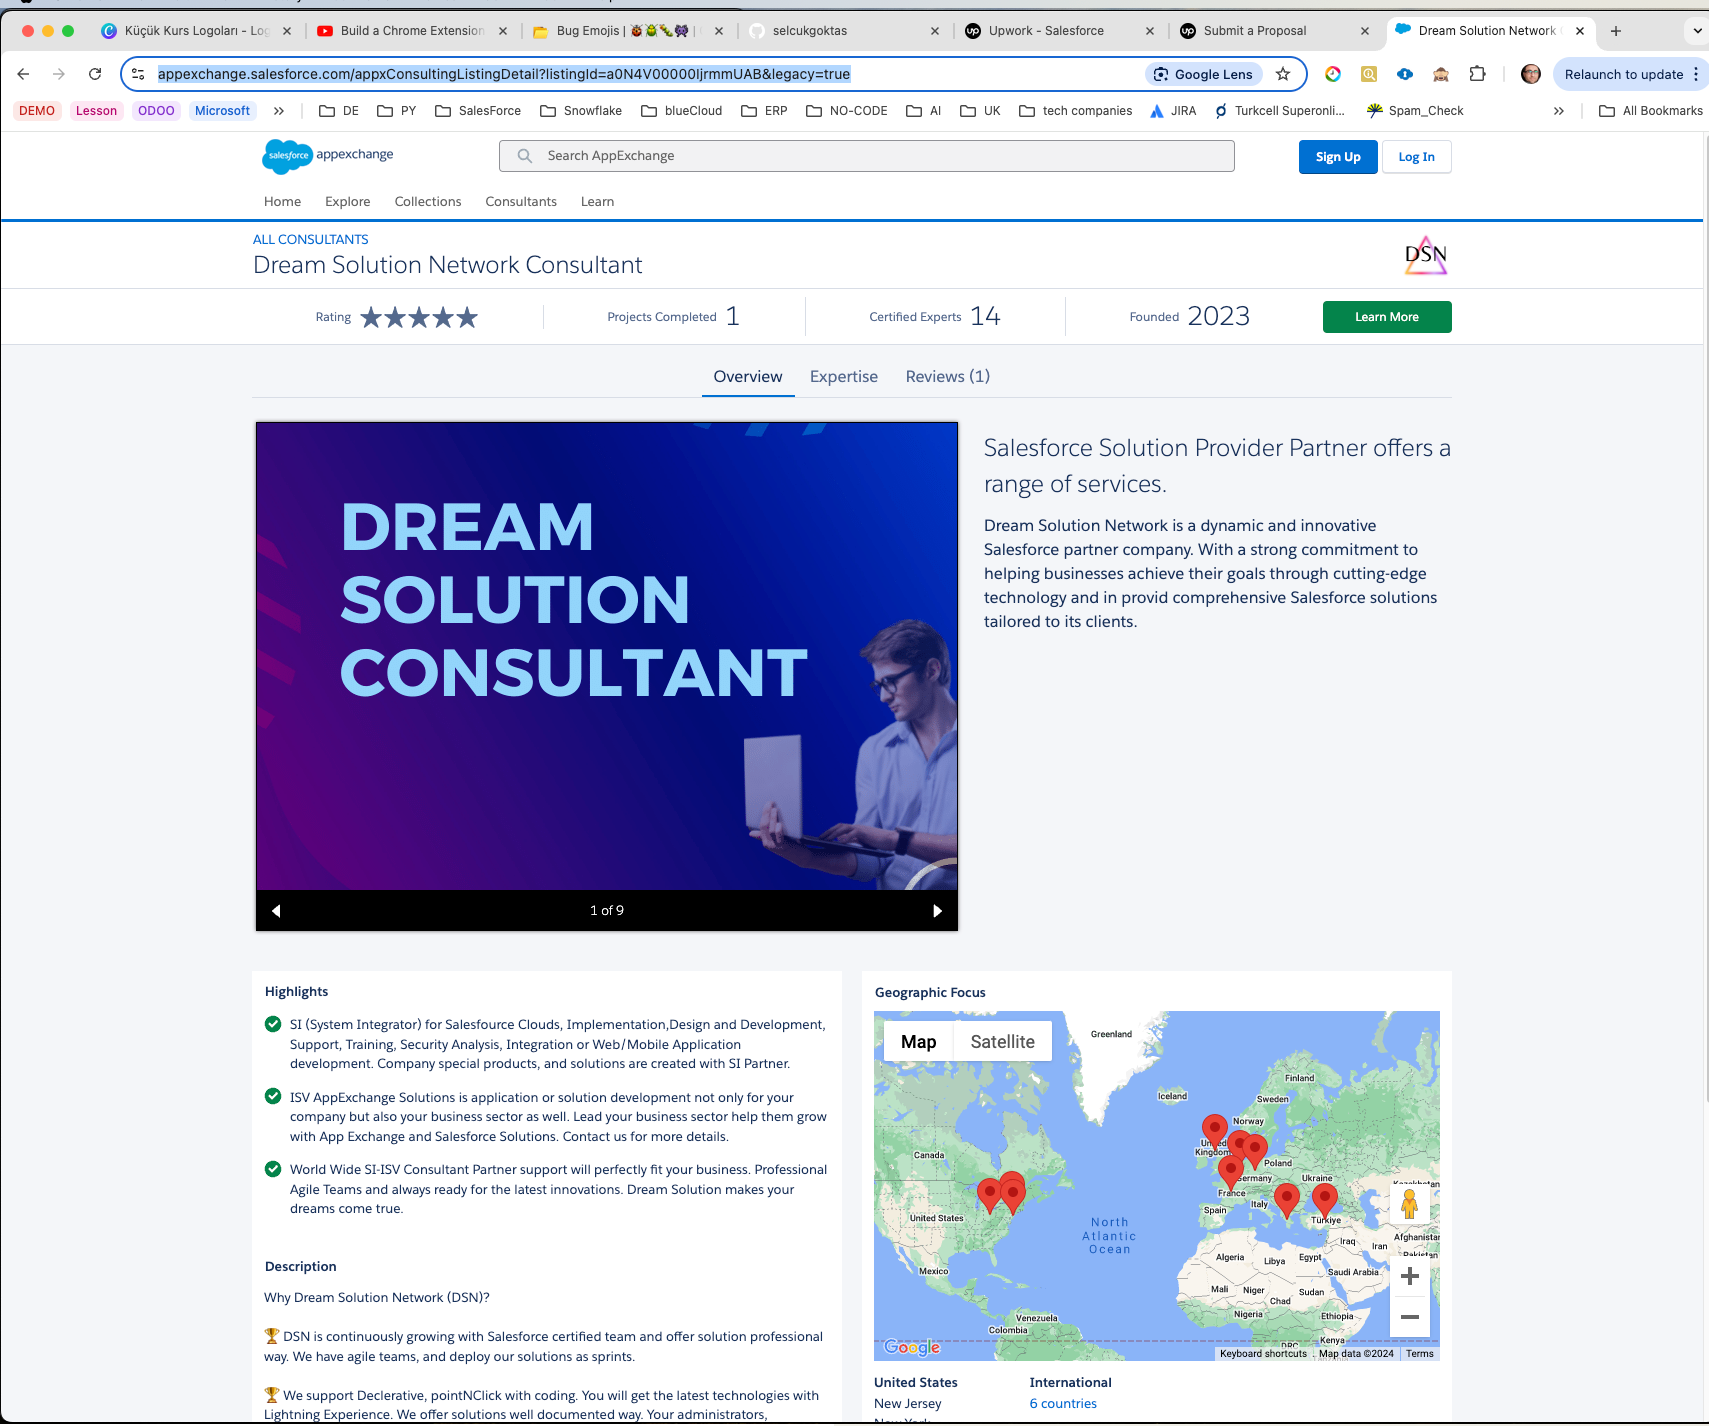Switch to the Submit a Proposal tab

(x=1255, y=31)
